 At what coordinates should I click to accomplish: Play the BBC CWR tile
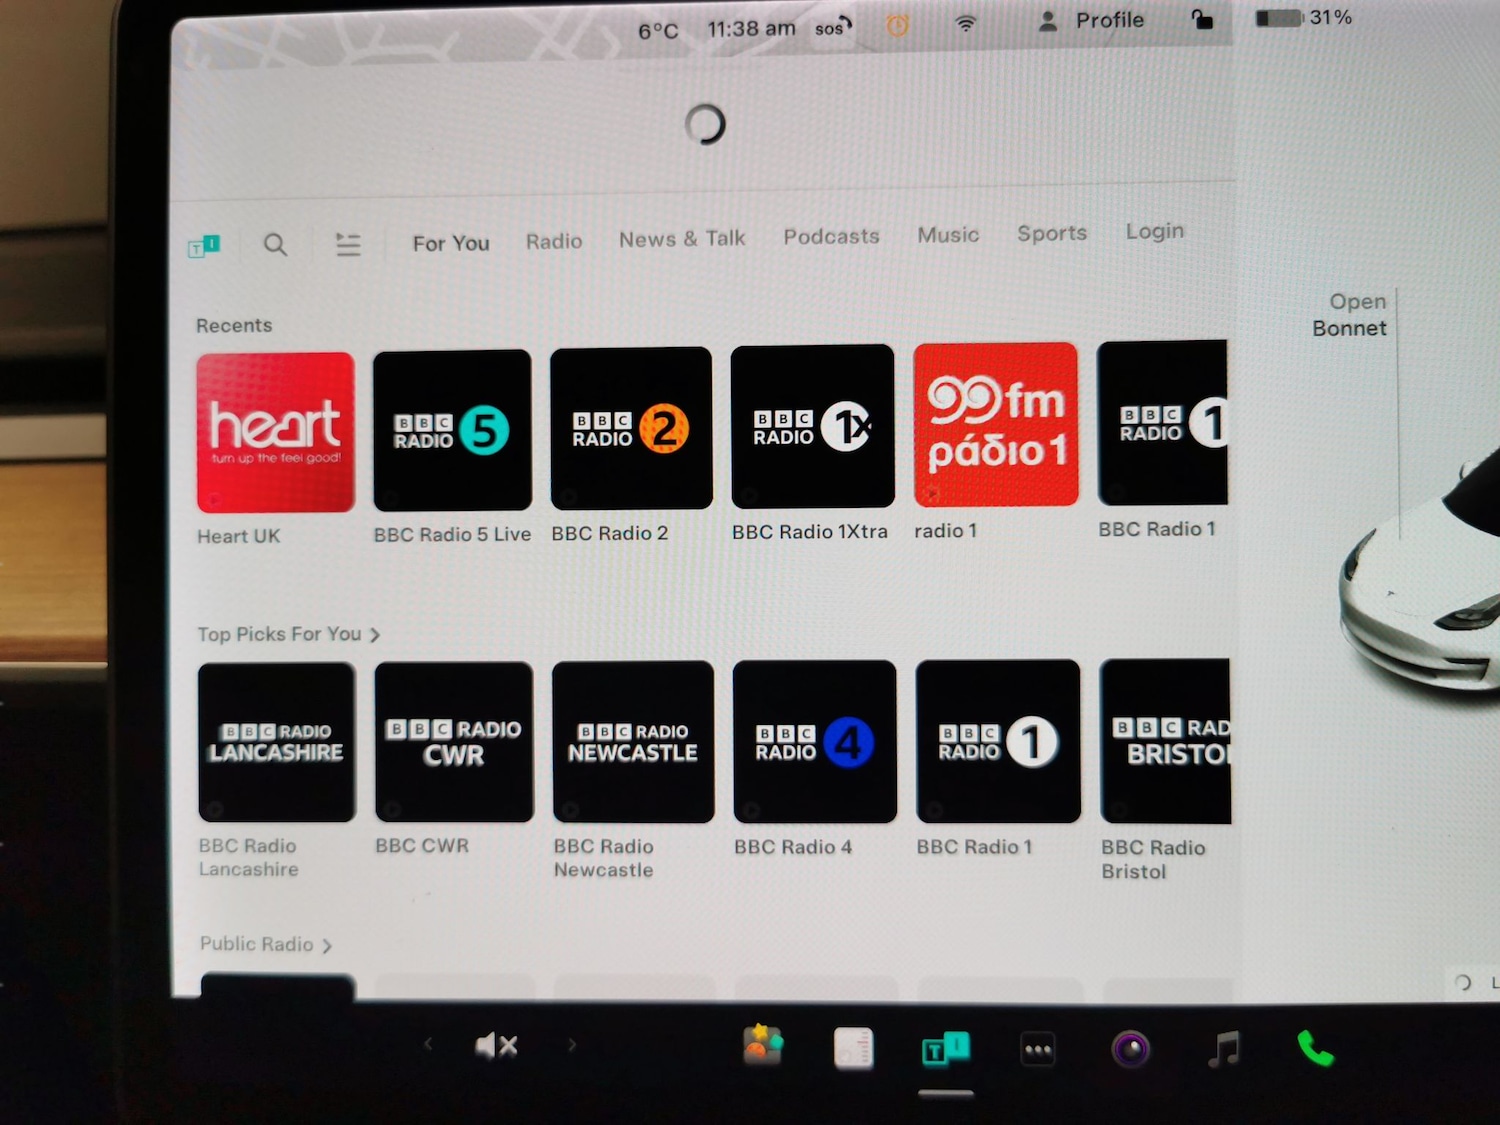[x=454, y=742]
